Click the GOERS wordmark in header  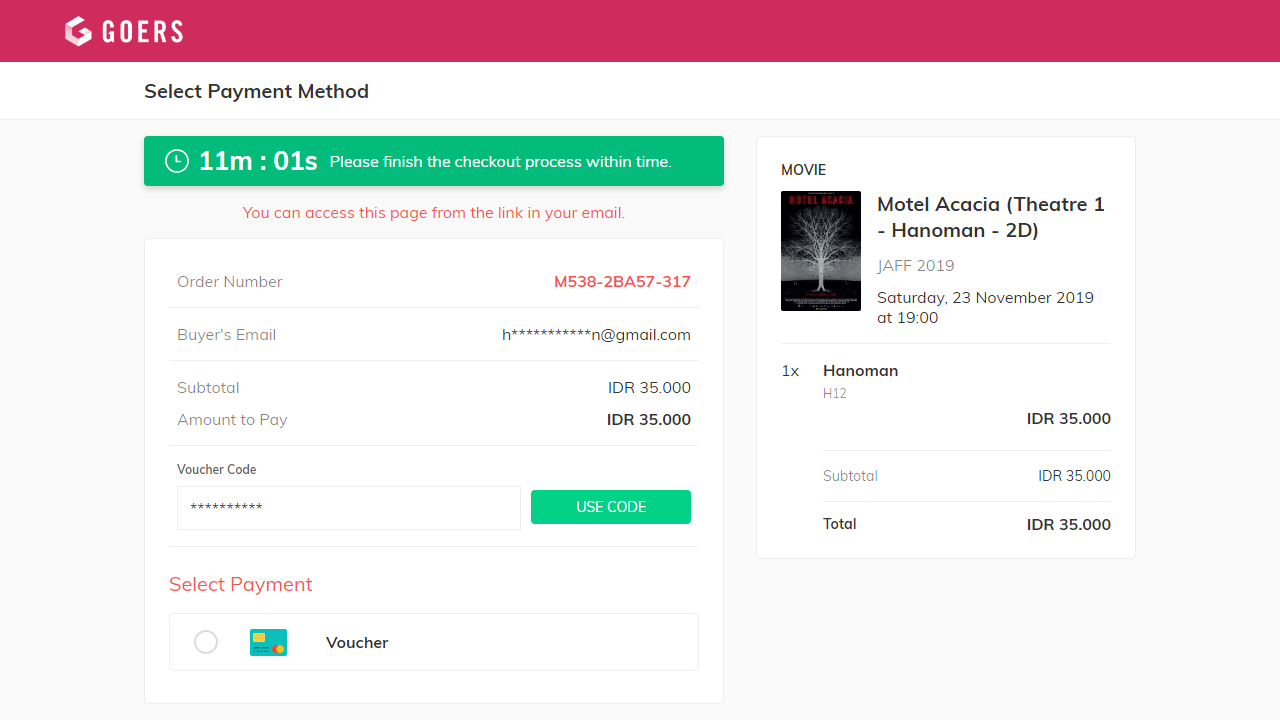(x=142, y=32)
